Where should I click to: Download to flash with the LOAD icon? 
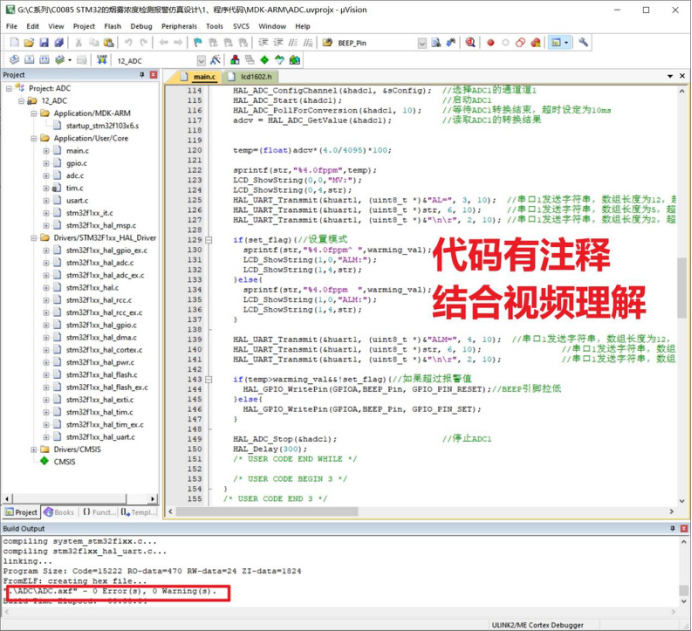coord(102,60)
